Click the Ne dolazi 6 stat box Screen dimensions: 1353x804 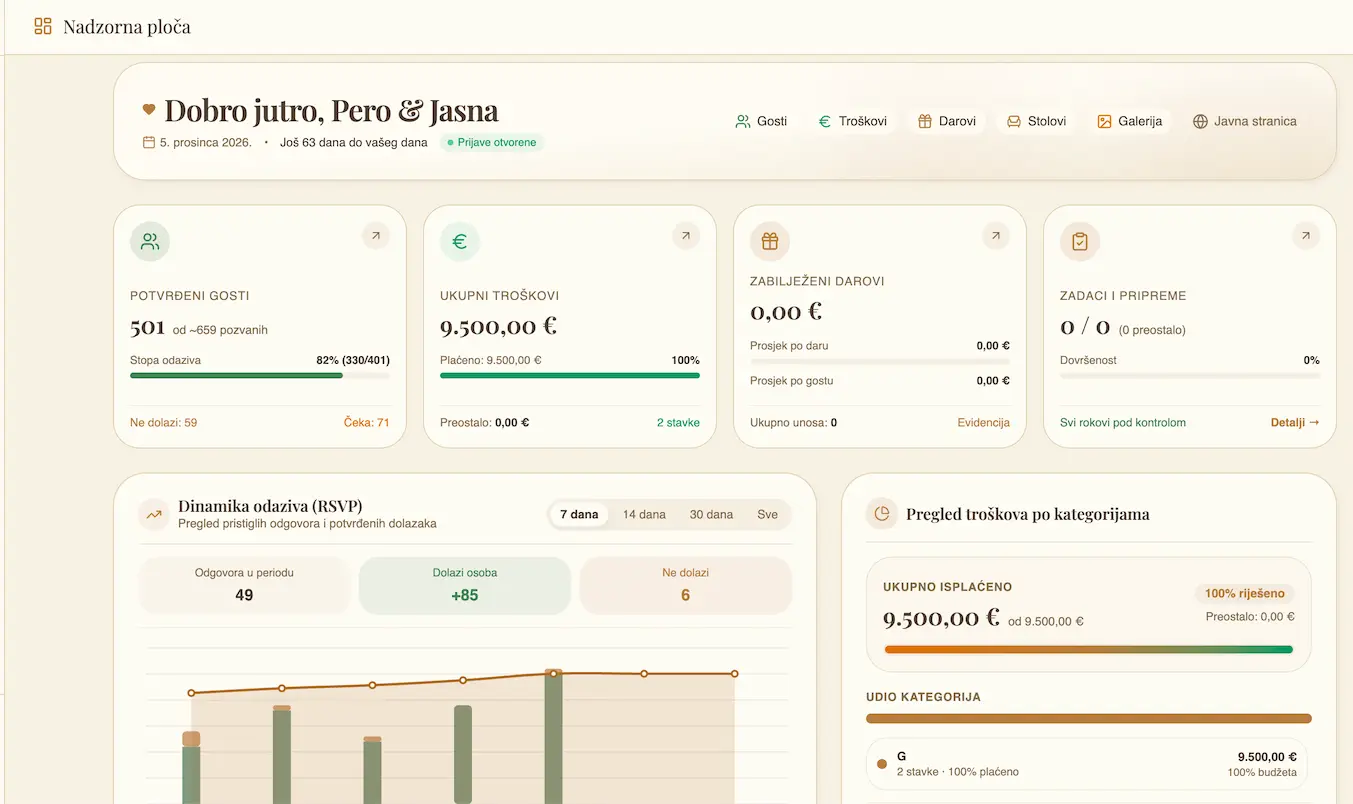click(x=685, y=585)
